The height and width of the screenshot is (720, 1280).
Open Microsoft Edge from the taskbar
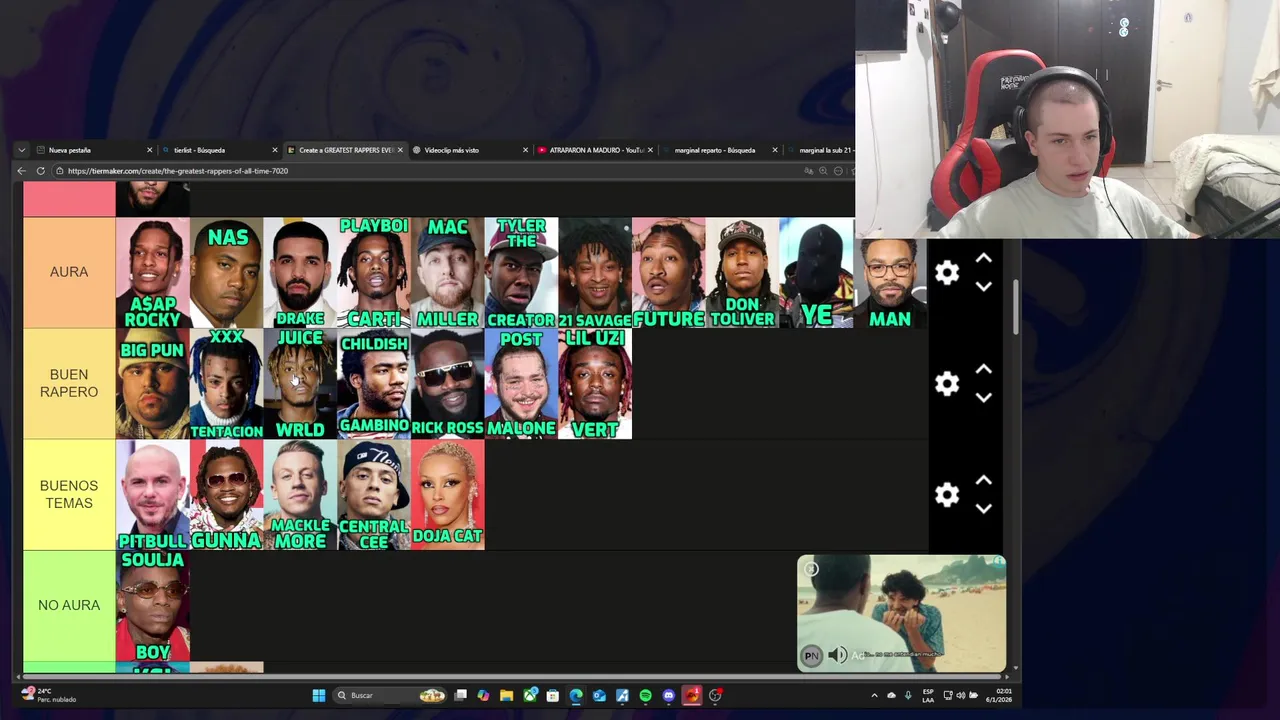click(x=576, y=695)
